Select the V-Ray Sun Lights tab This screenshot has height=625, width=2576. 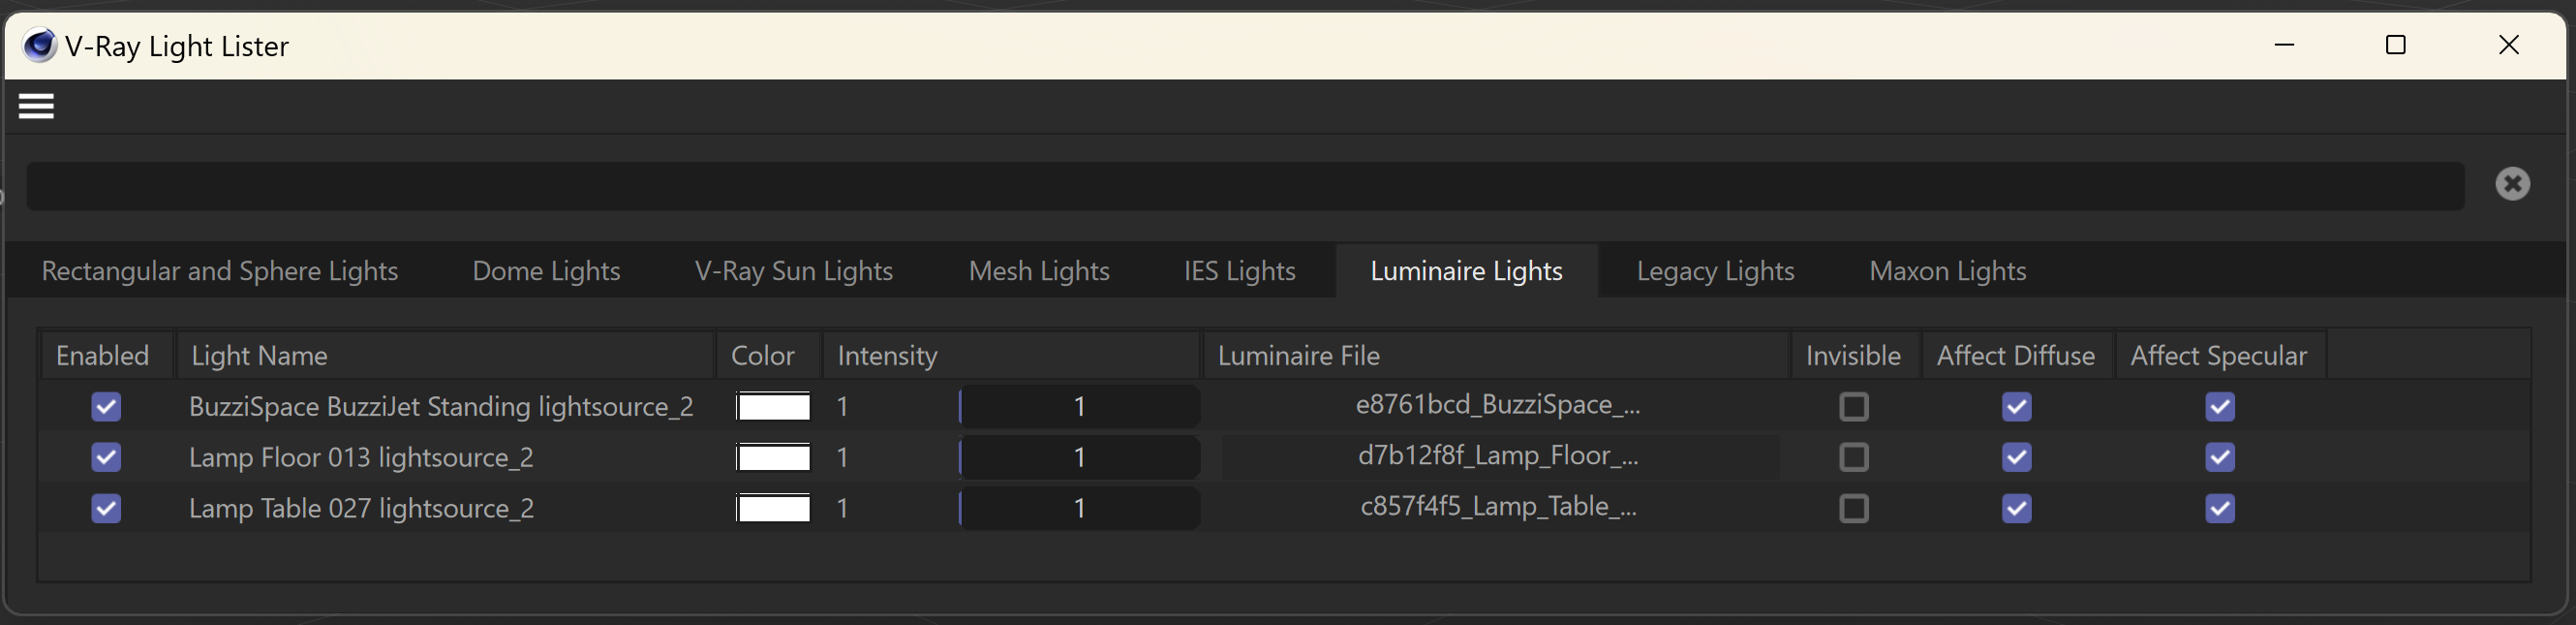click(x=794, y=271)
